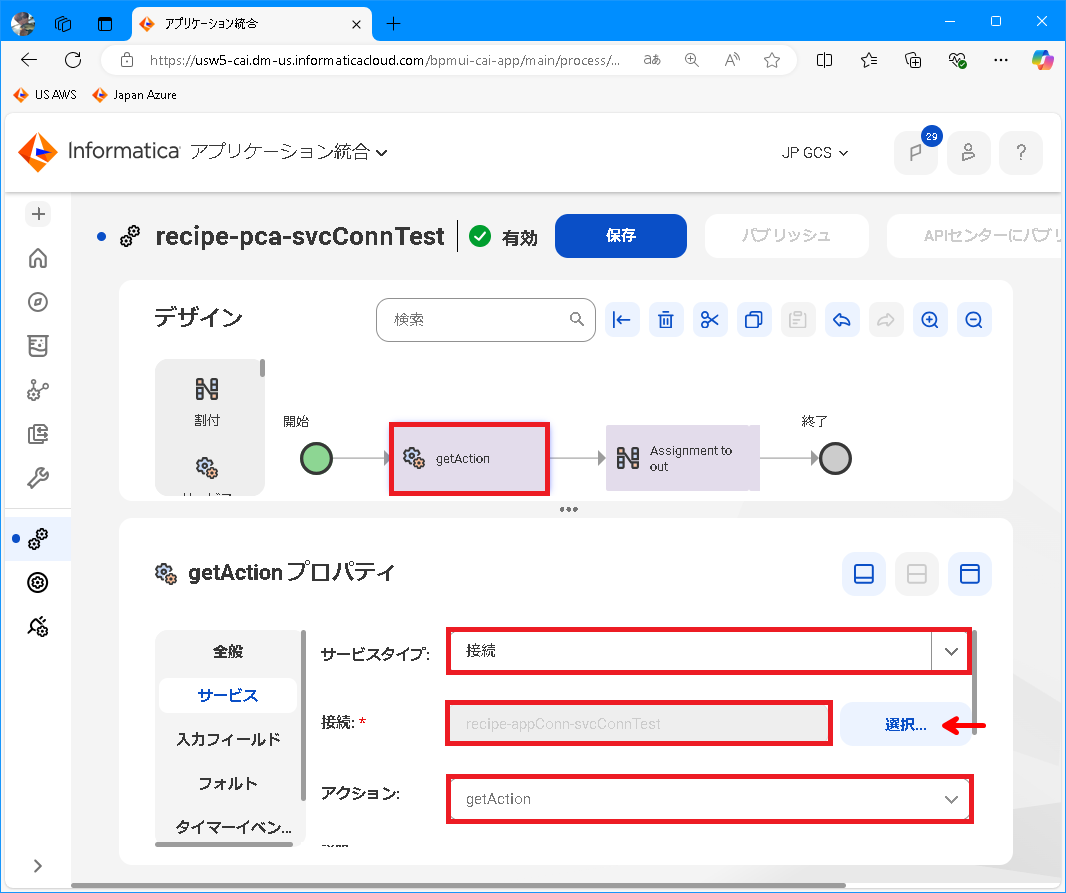Click the パブリッシュ publish button

[x=787, y=236]
